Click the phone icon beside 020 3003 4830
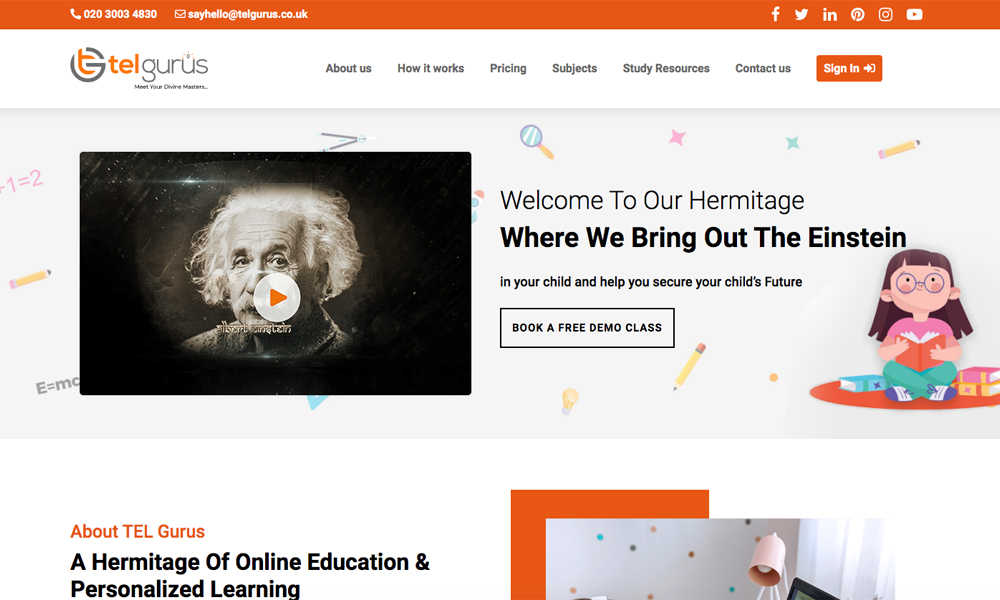The height and width of the screenshot is (600, 1000). 75,14
